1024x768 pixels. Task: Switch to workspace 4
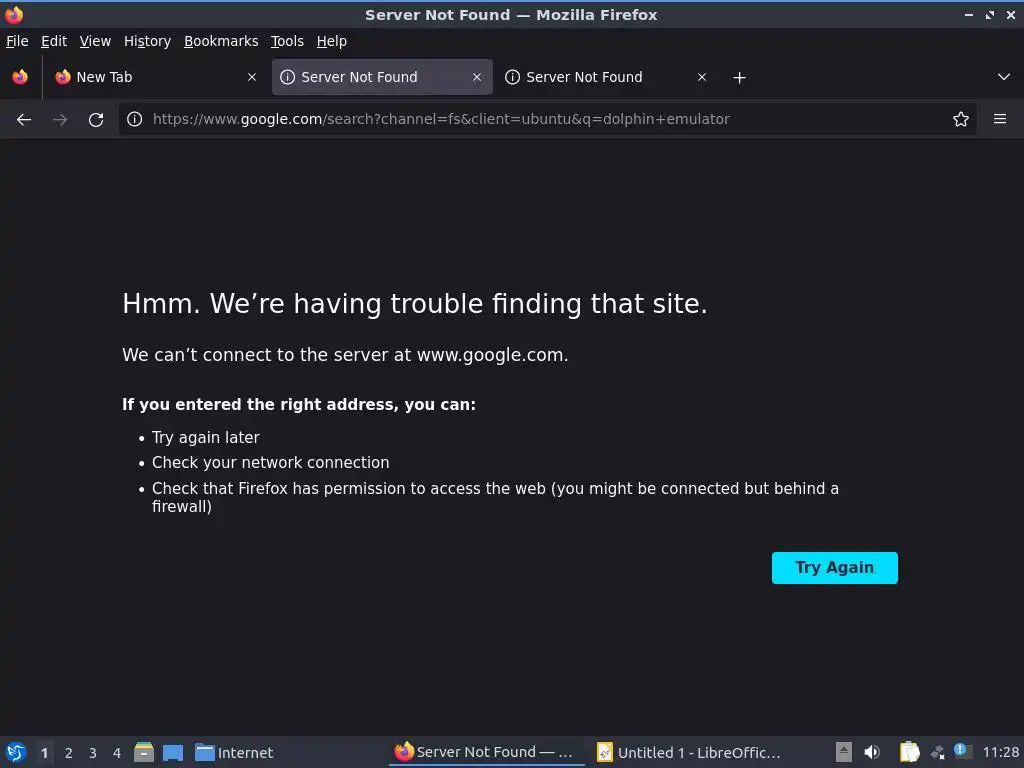pos(117,753)
